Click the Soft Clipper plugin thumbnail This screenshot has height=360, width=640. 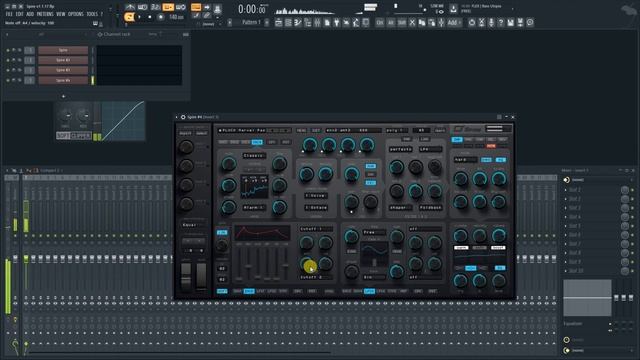coord(100,121)
